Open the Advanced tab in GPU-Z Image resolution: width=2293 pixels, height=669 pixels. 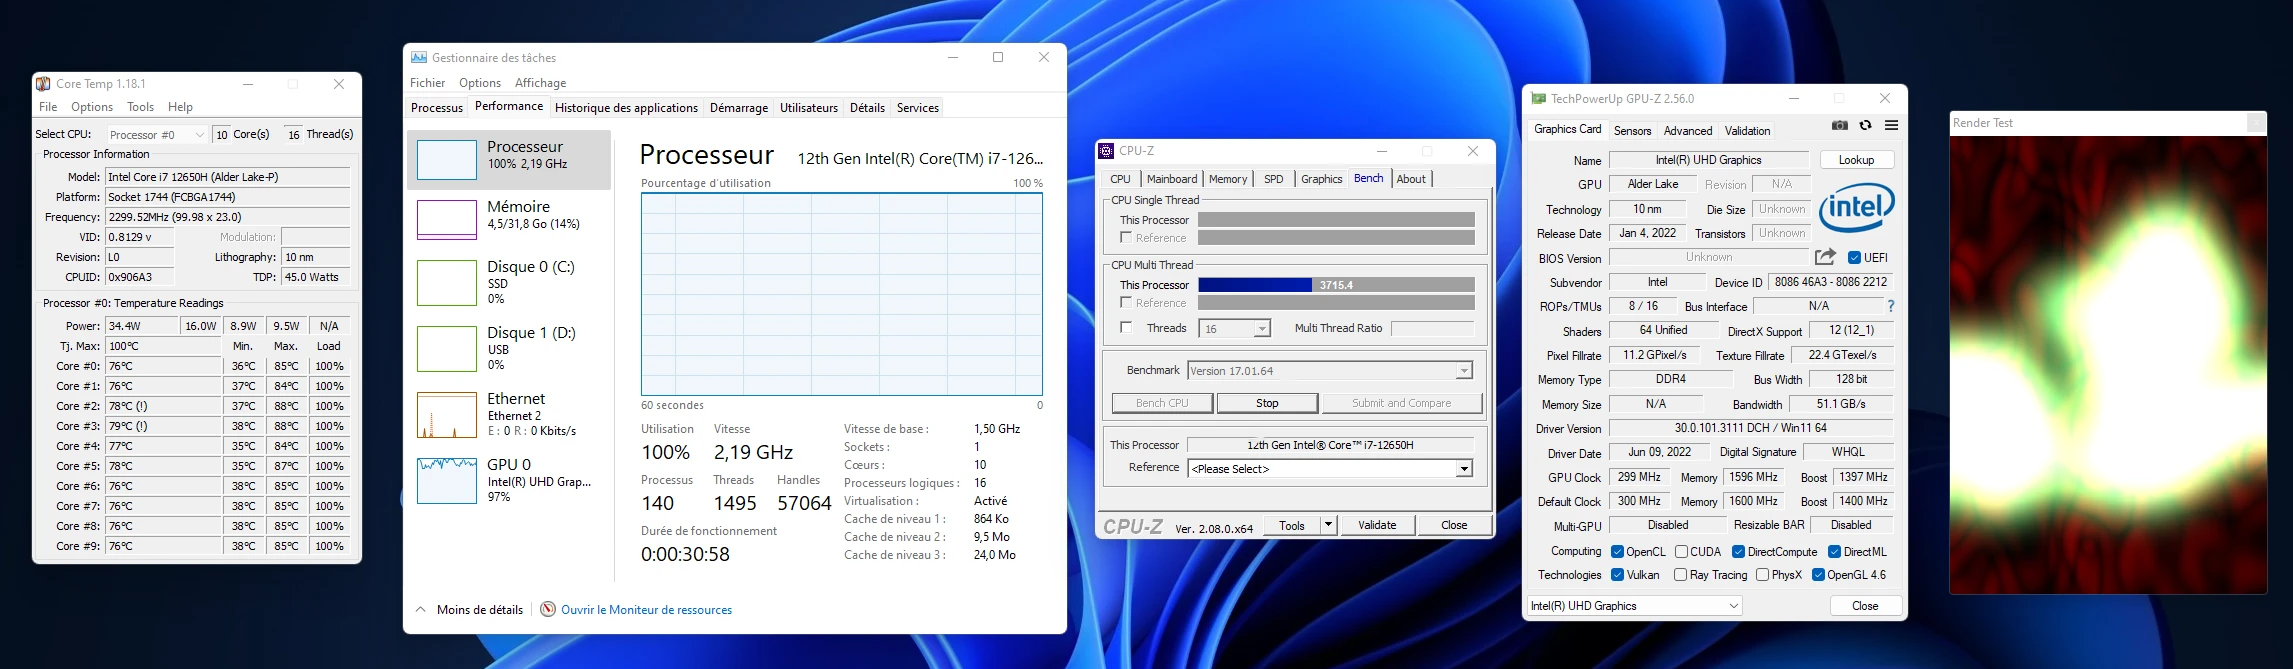tap(1688, 131)
